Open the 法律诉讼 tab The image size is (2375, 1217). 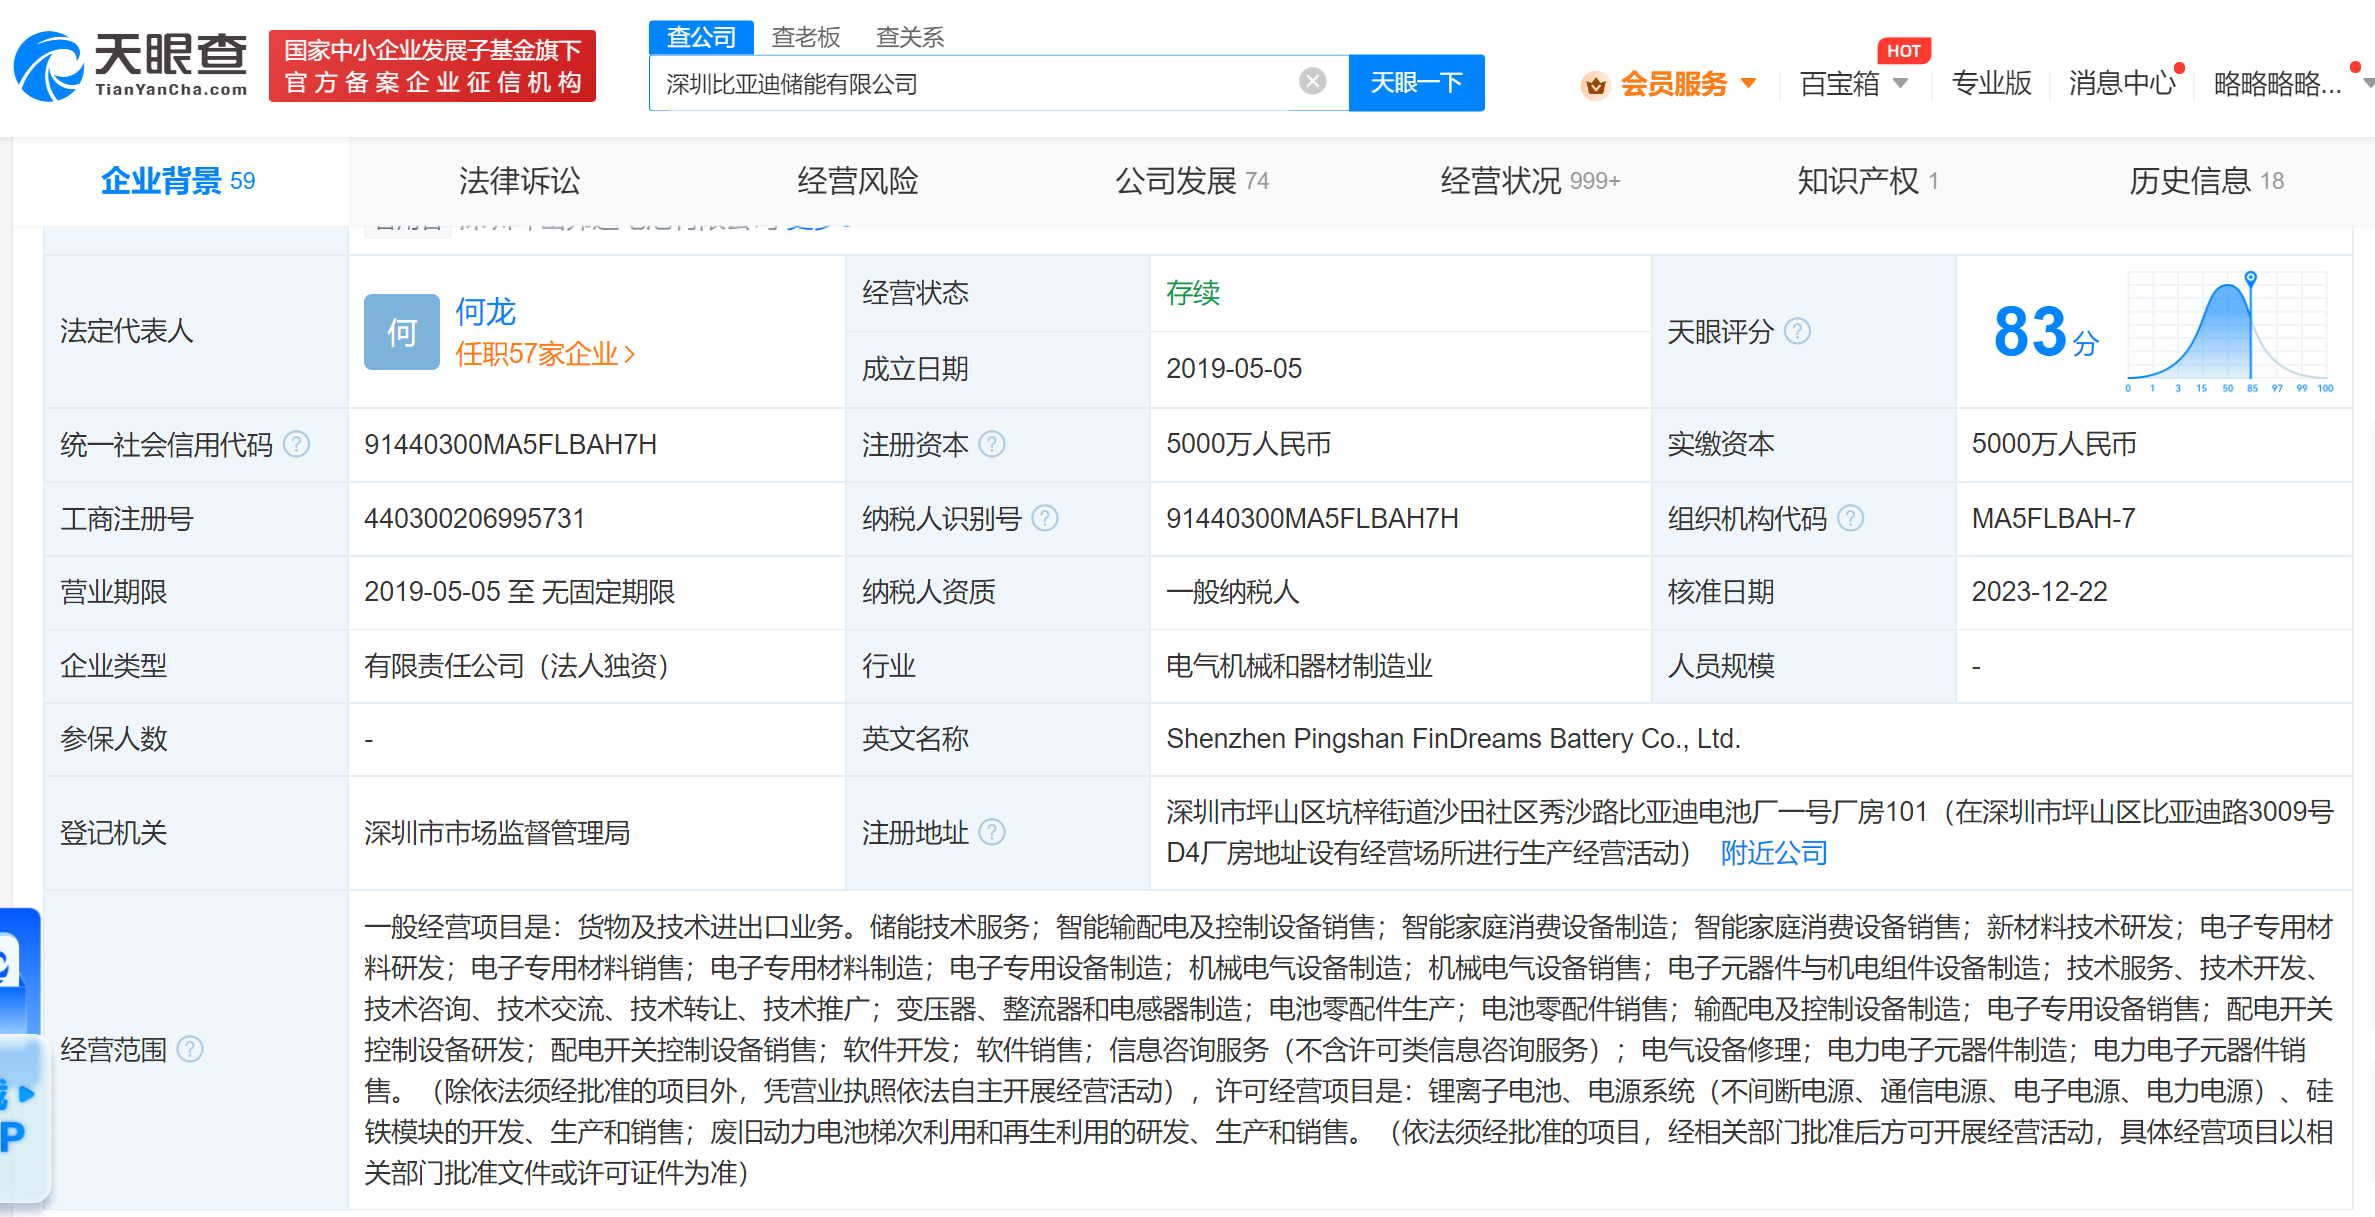coord(519,181)
